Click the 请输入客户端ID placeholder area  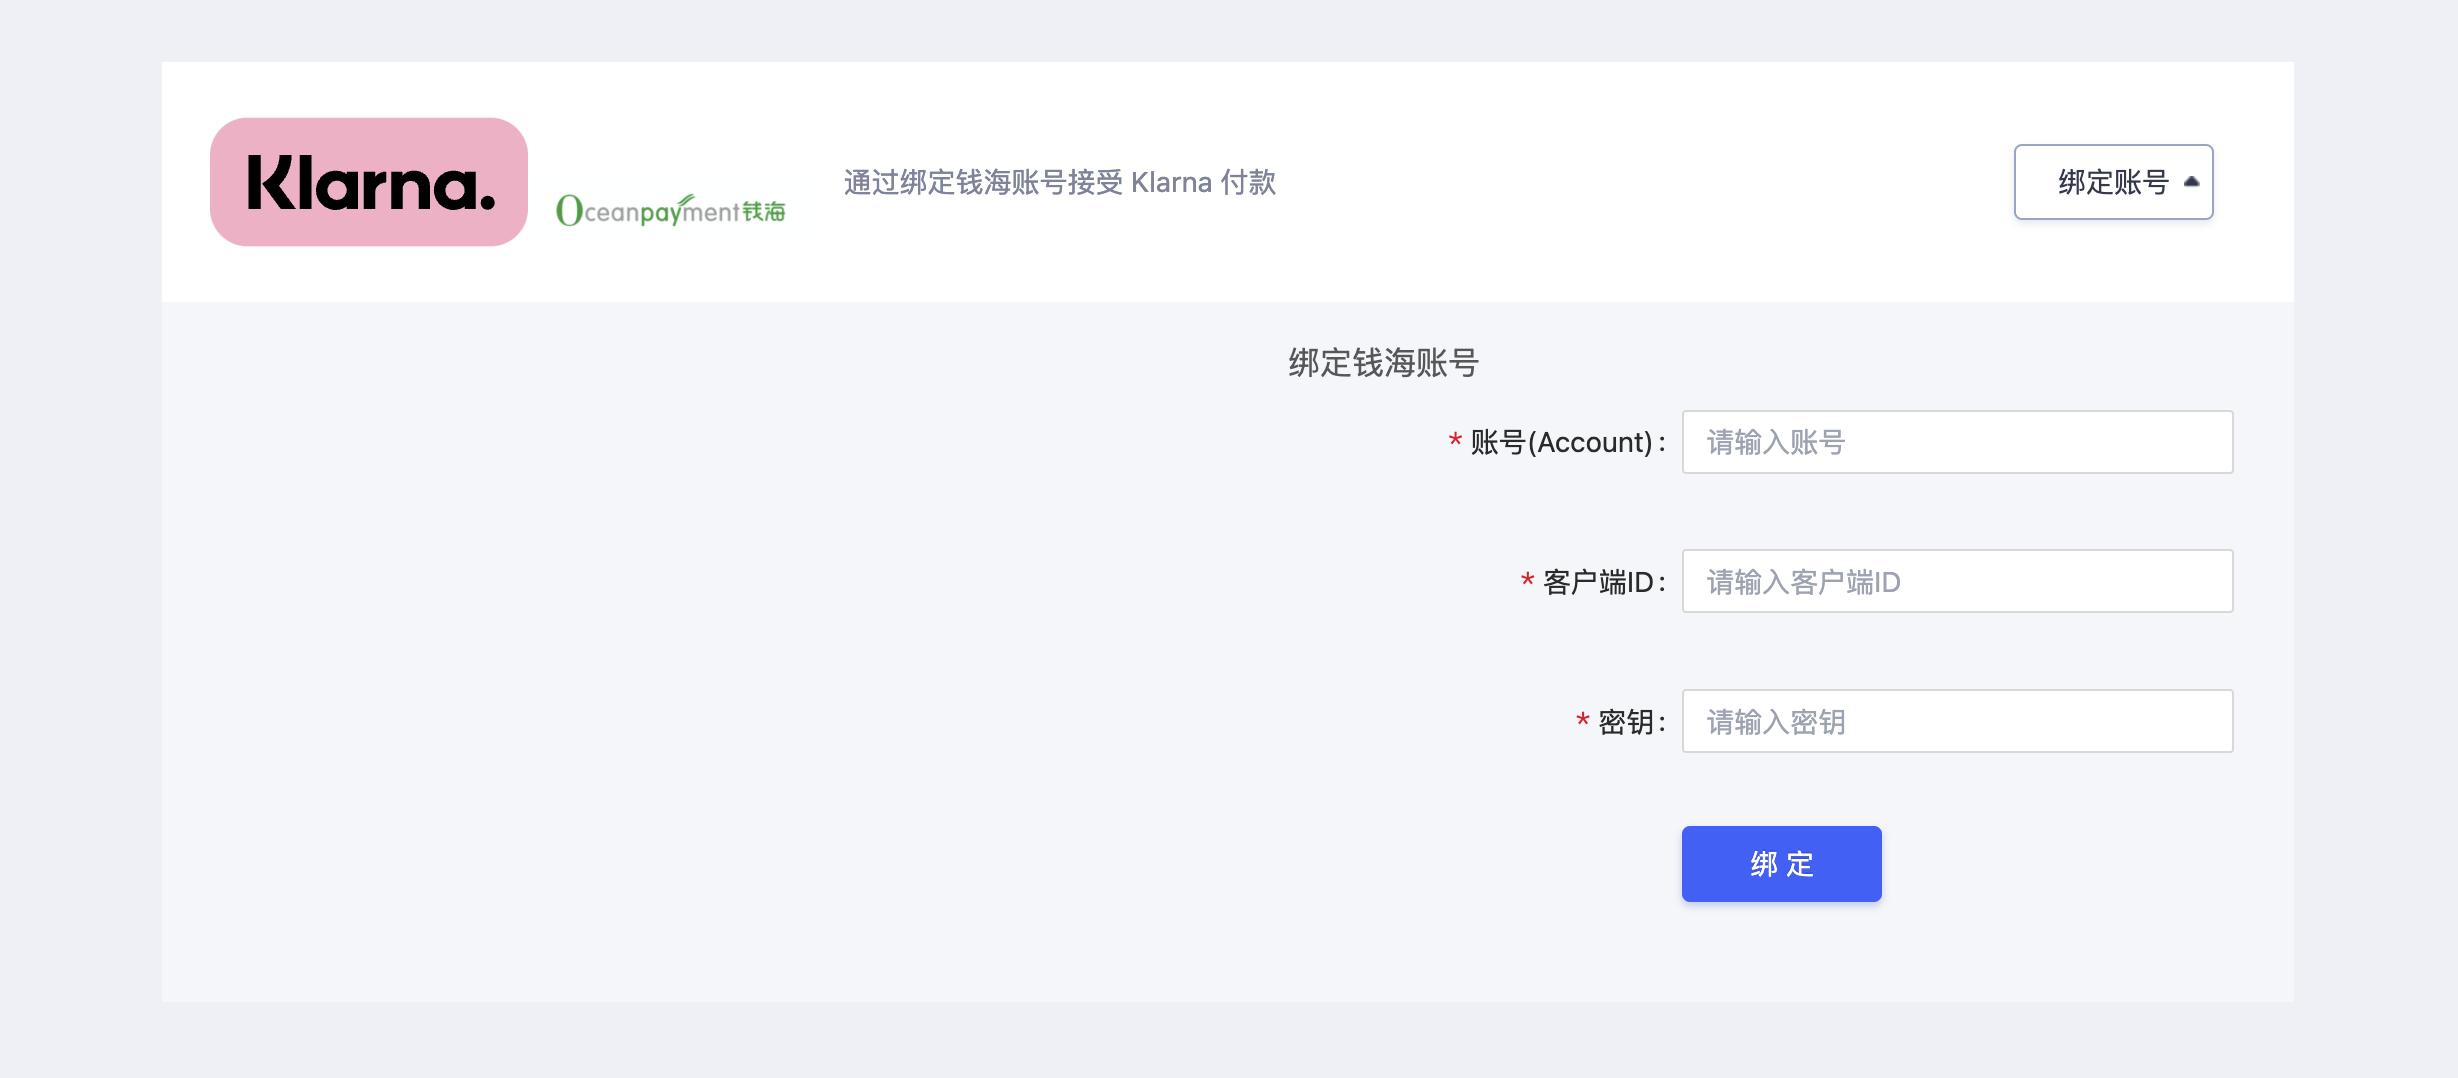coord(1800,581)
